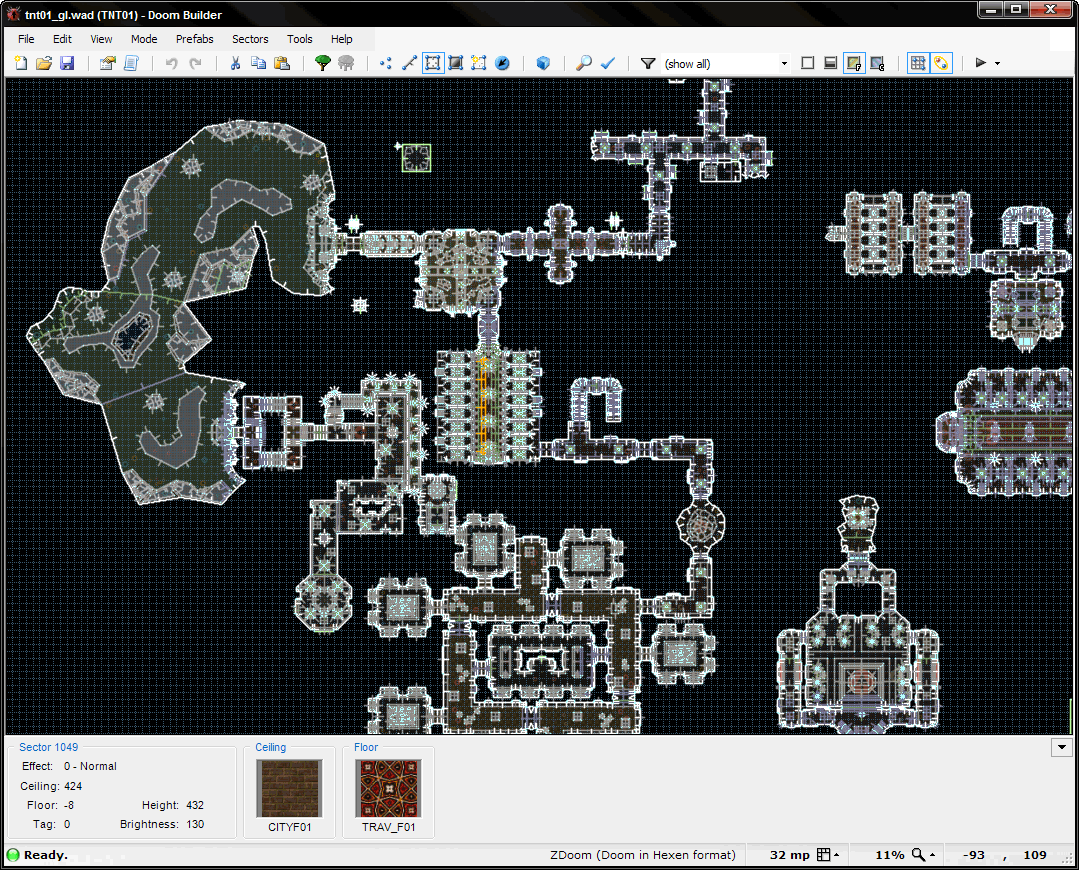This screenshot has height=870, width=1079.
Task: Click the 32 mp grid size value
Action: (x=790, y=855)
